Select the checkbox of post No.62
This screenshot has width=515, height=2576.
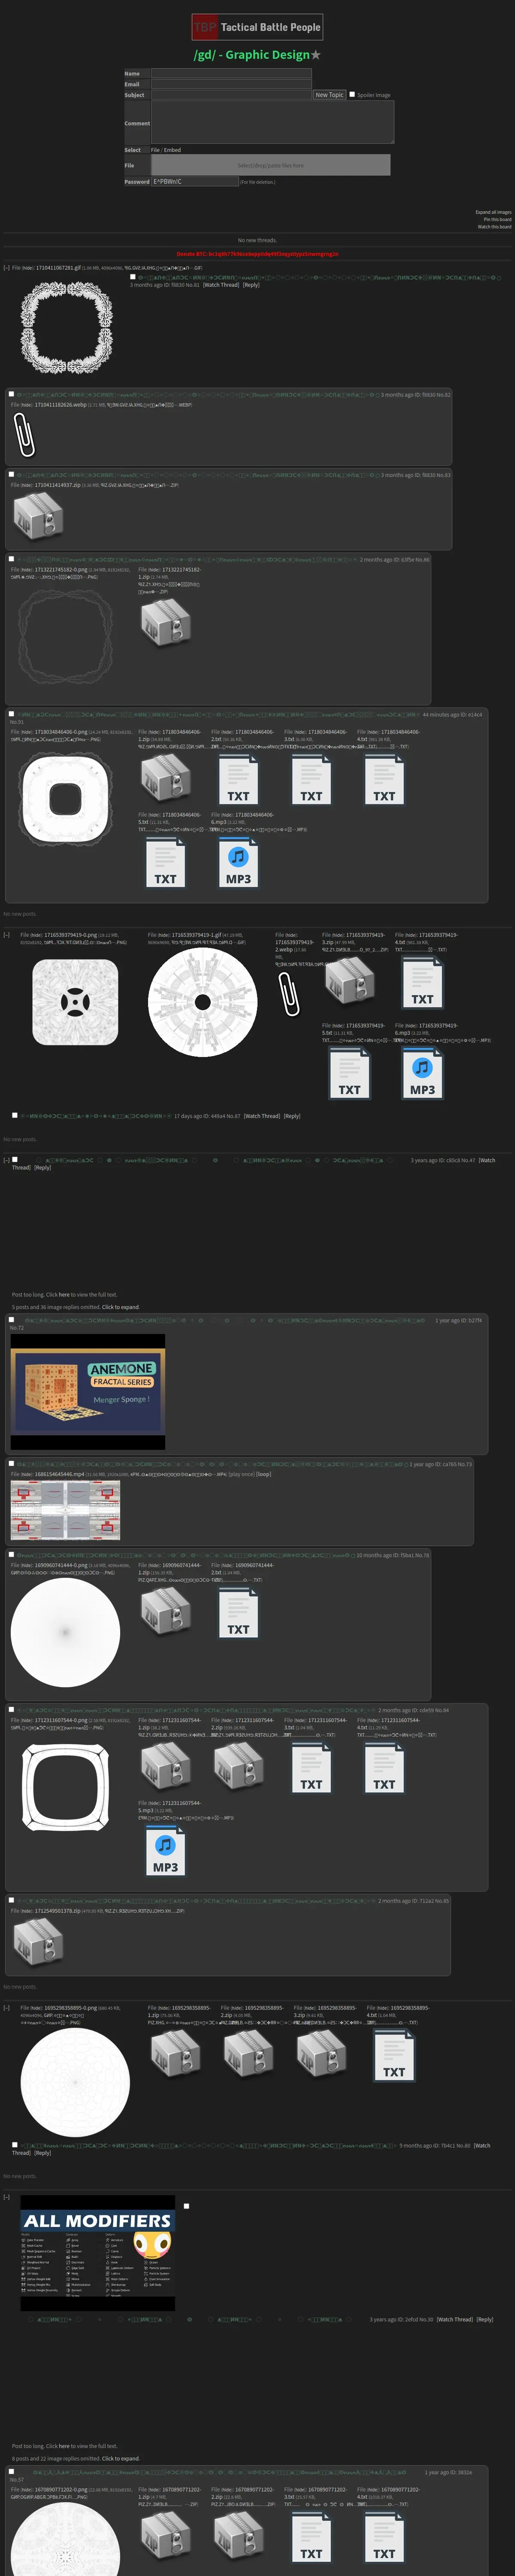[12, 394]
